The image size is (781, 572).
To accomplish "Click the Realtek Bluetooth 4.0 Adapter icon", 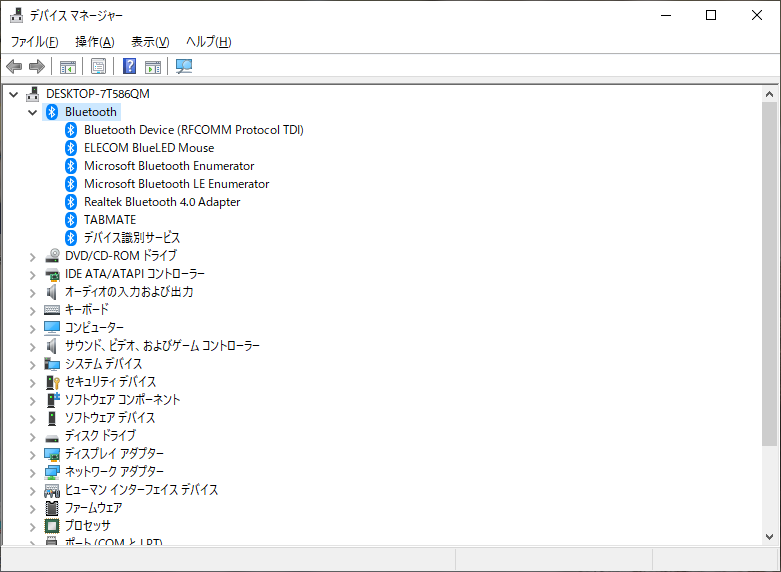I will [71, 202].
